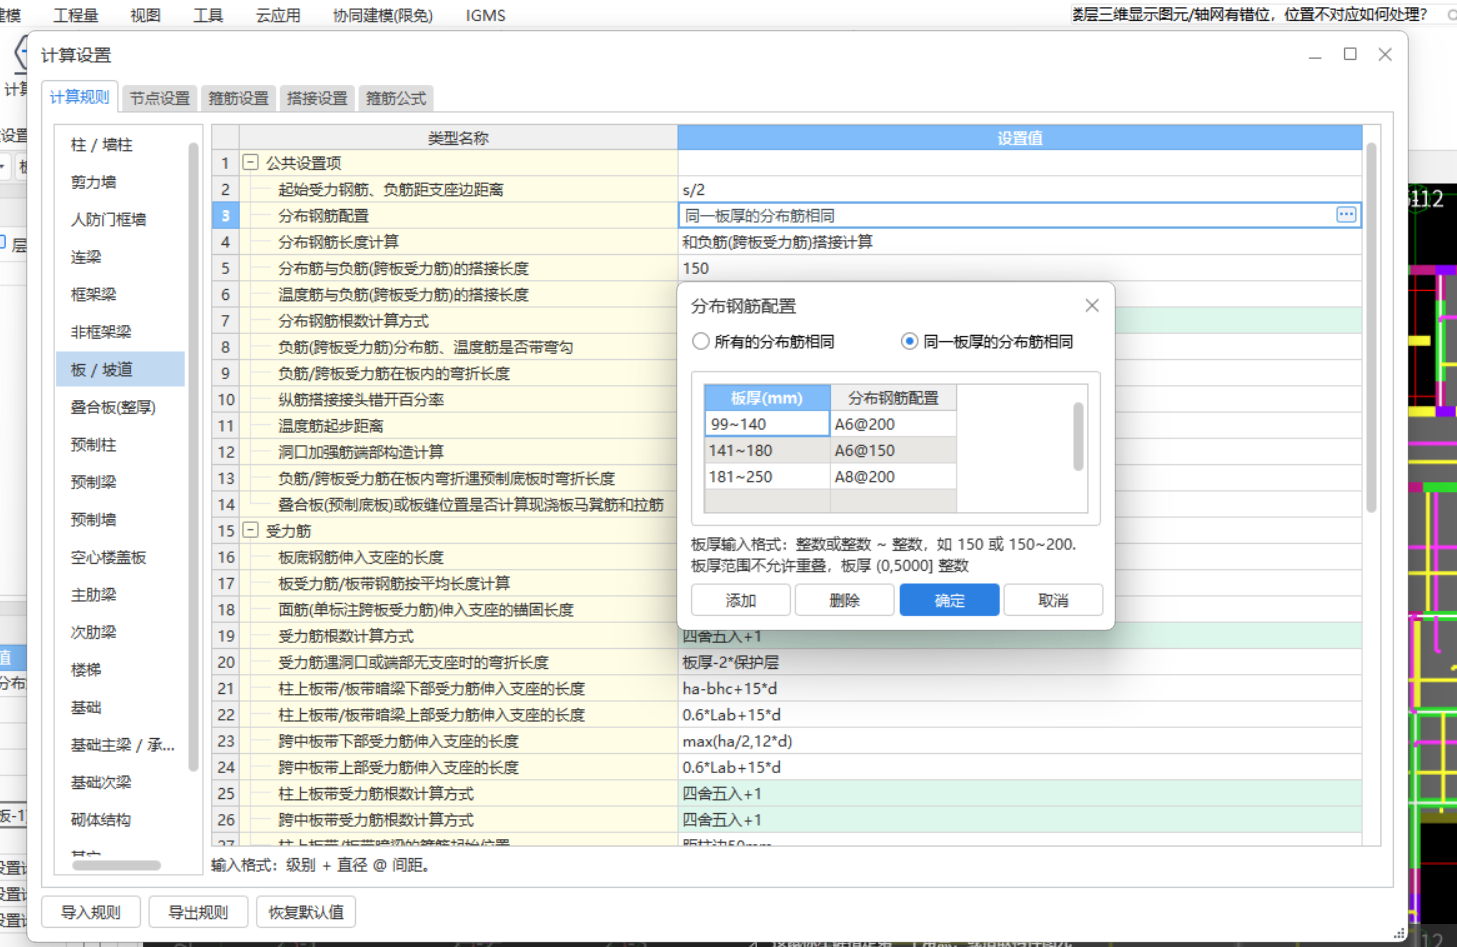The height and width of the screenshot is (947, 1457).
Task: Select 预制柱 category
Action: 121,444
